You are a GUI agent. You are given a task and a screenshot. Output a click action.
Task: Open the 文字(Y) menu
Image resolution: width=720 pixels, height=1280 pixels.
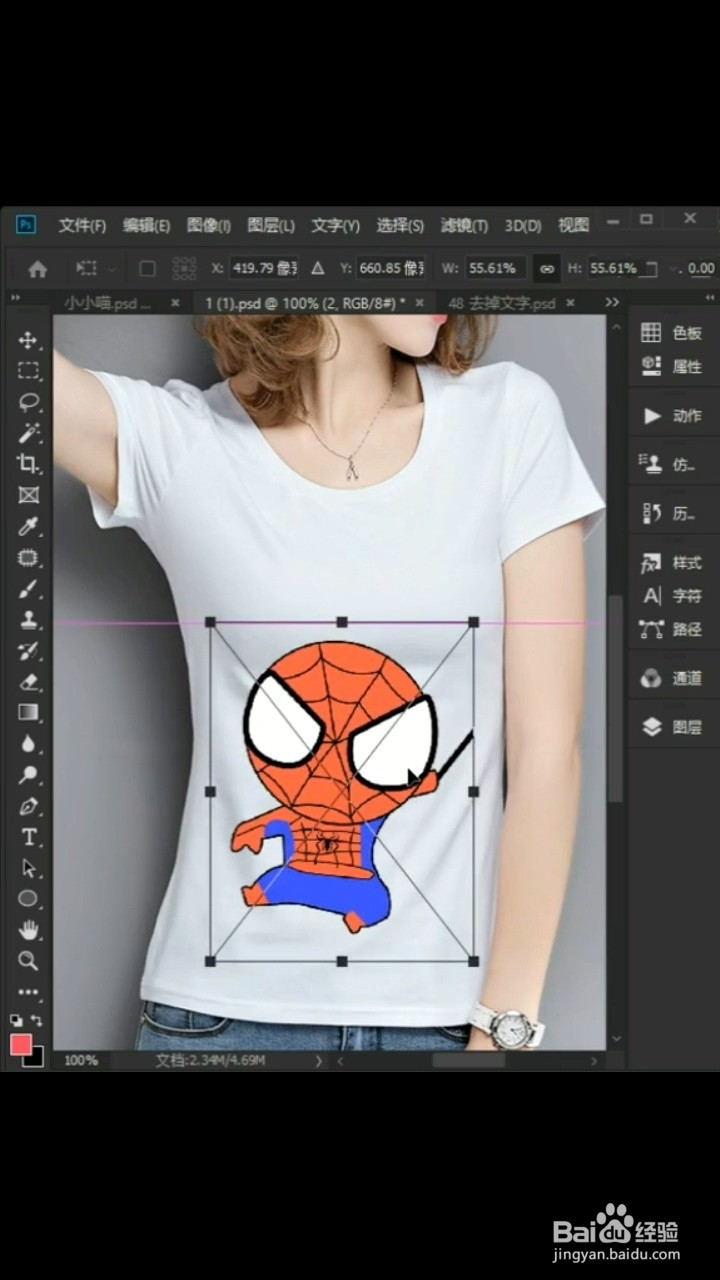point(335,225)
